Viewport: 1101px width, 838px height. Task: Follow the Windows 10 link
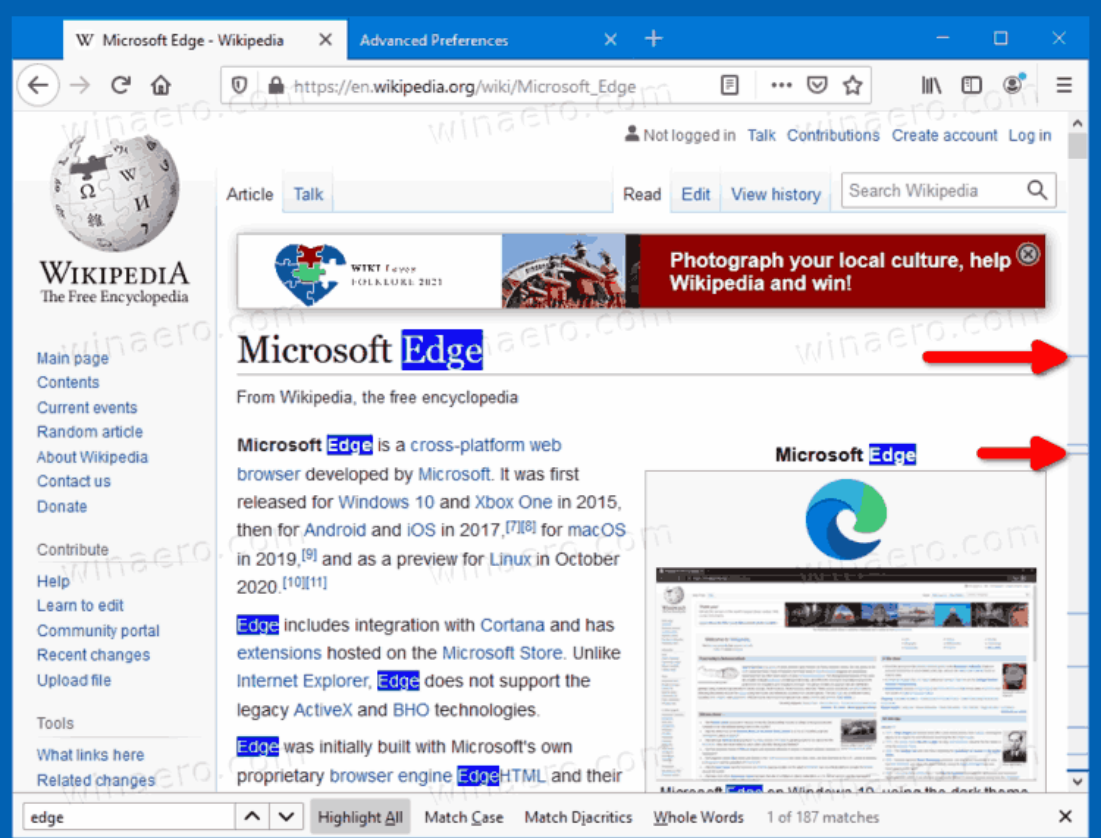[x=386, y=502]
